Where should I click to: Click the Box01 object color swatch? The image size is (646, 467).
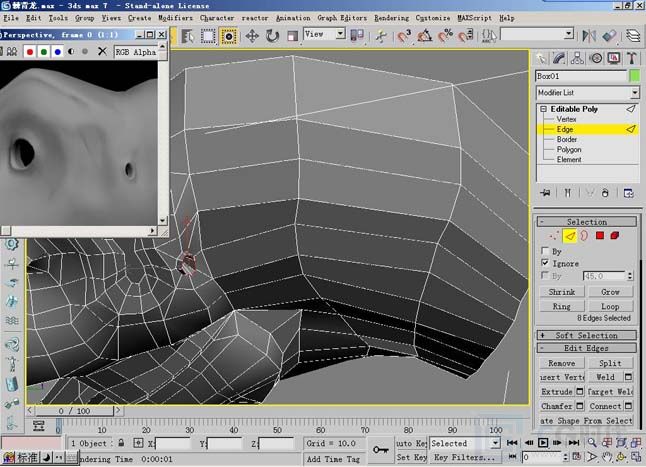(634, 76)
